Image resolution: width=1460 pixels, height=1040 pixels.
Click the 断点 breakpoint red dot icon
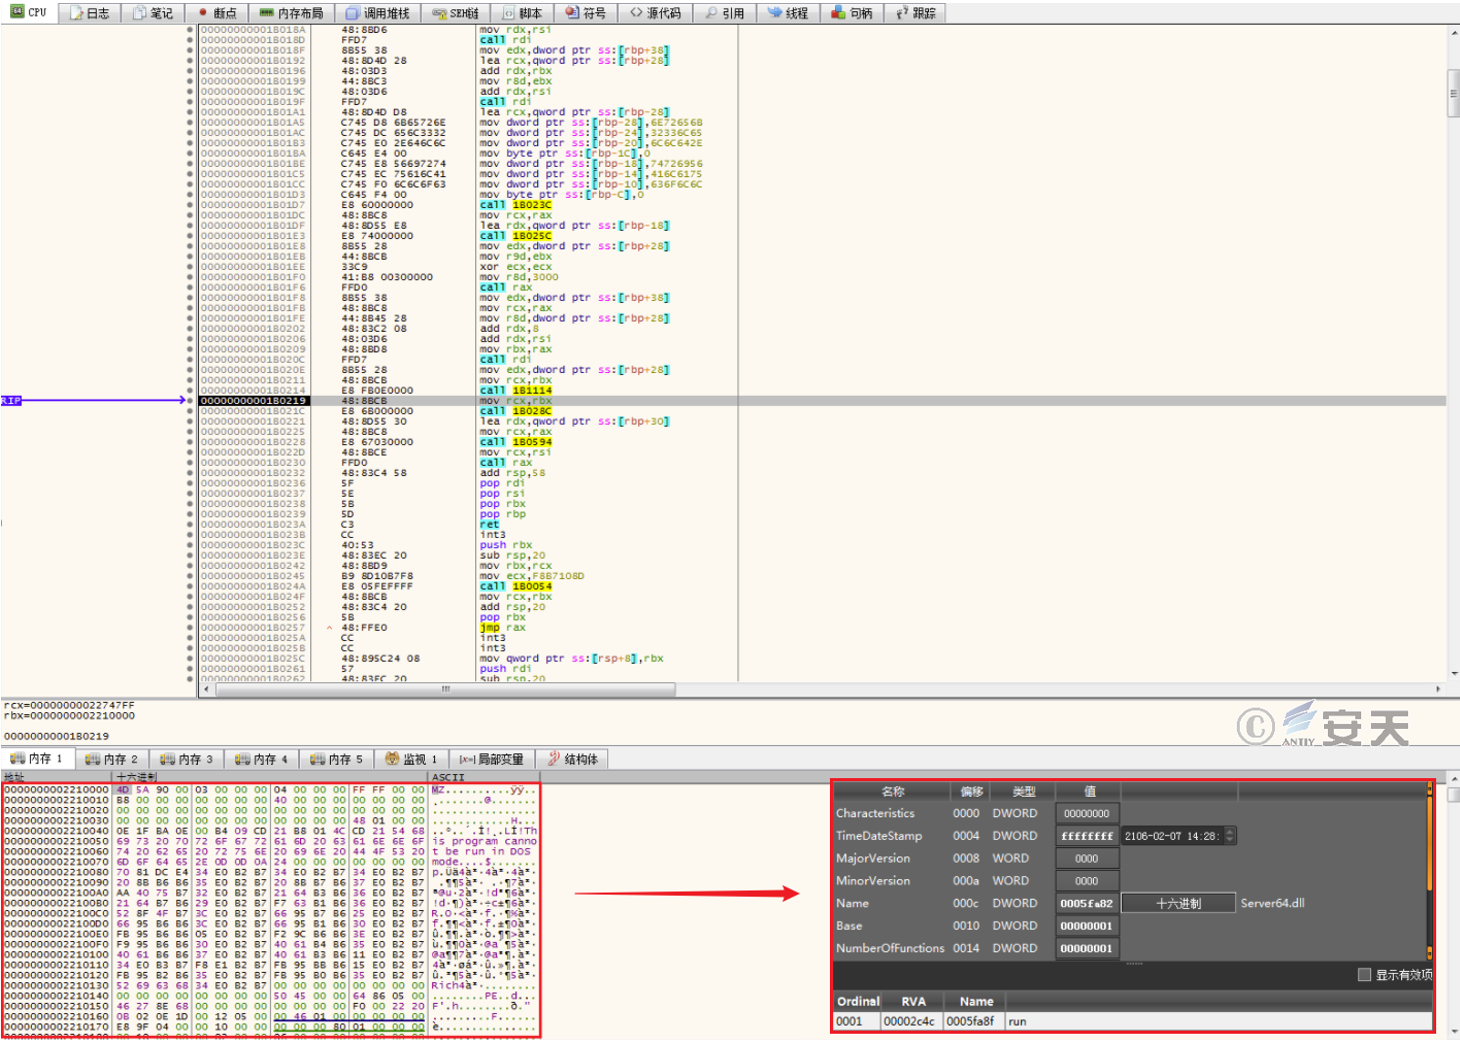click(203, 13)
